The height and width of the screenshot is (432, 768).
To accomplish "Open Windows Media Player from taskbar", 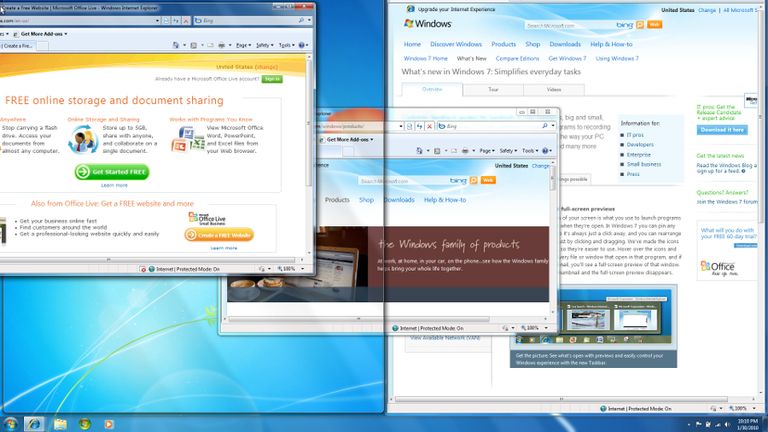I will click(x=109, y=424).
